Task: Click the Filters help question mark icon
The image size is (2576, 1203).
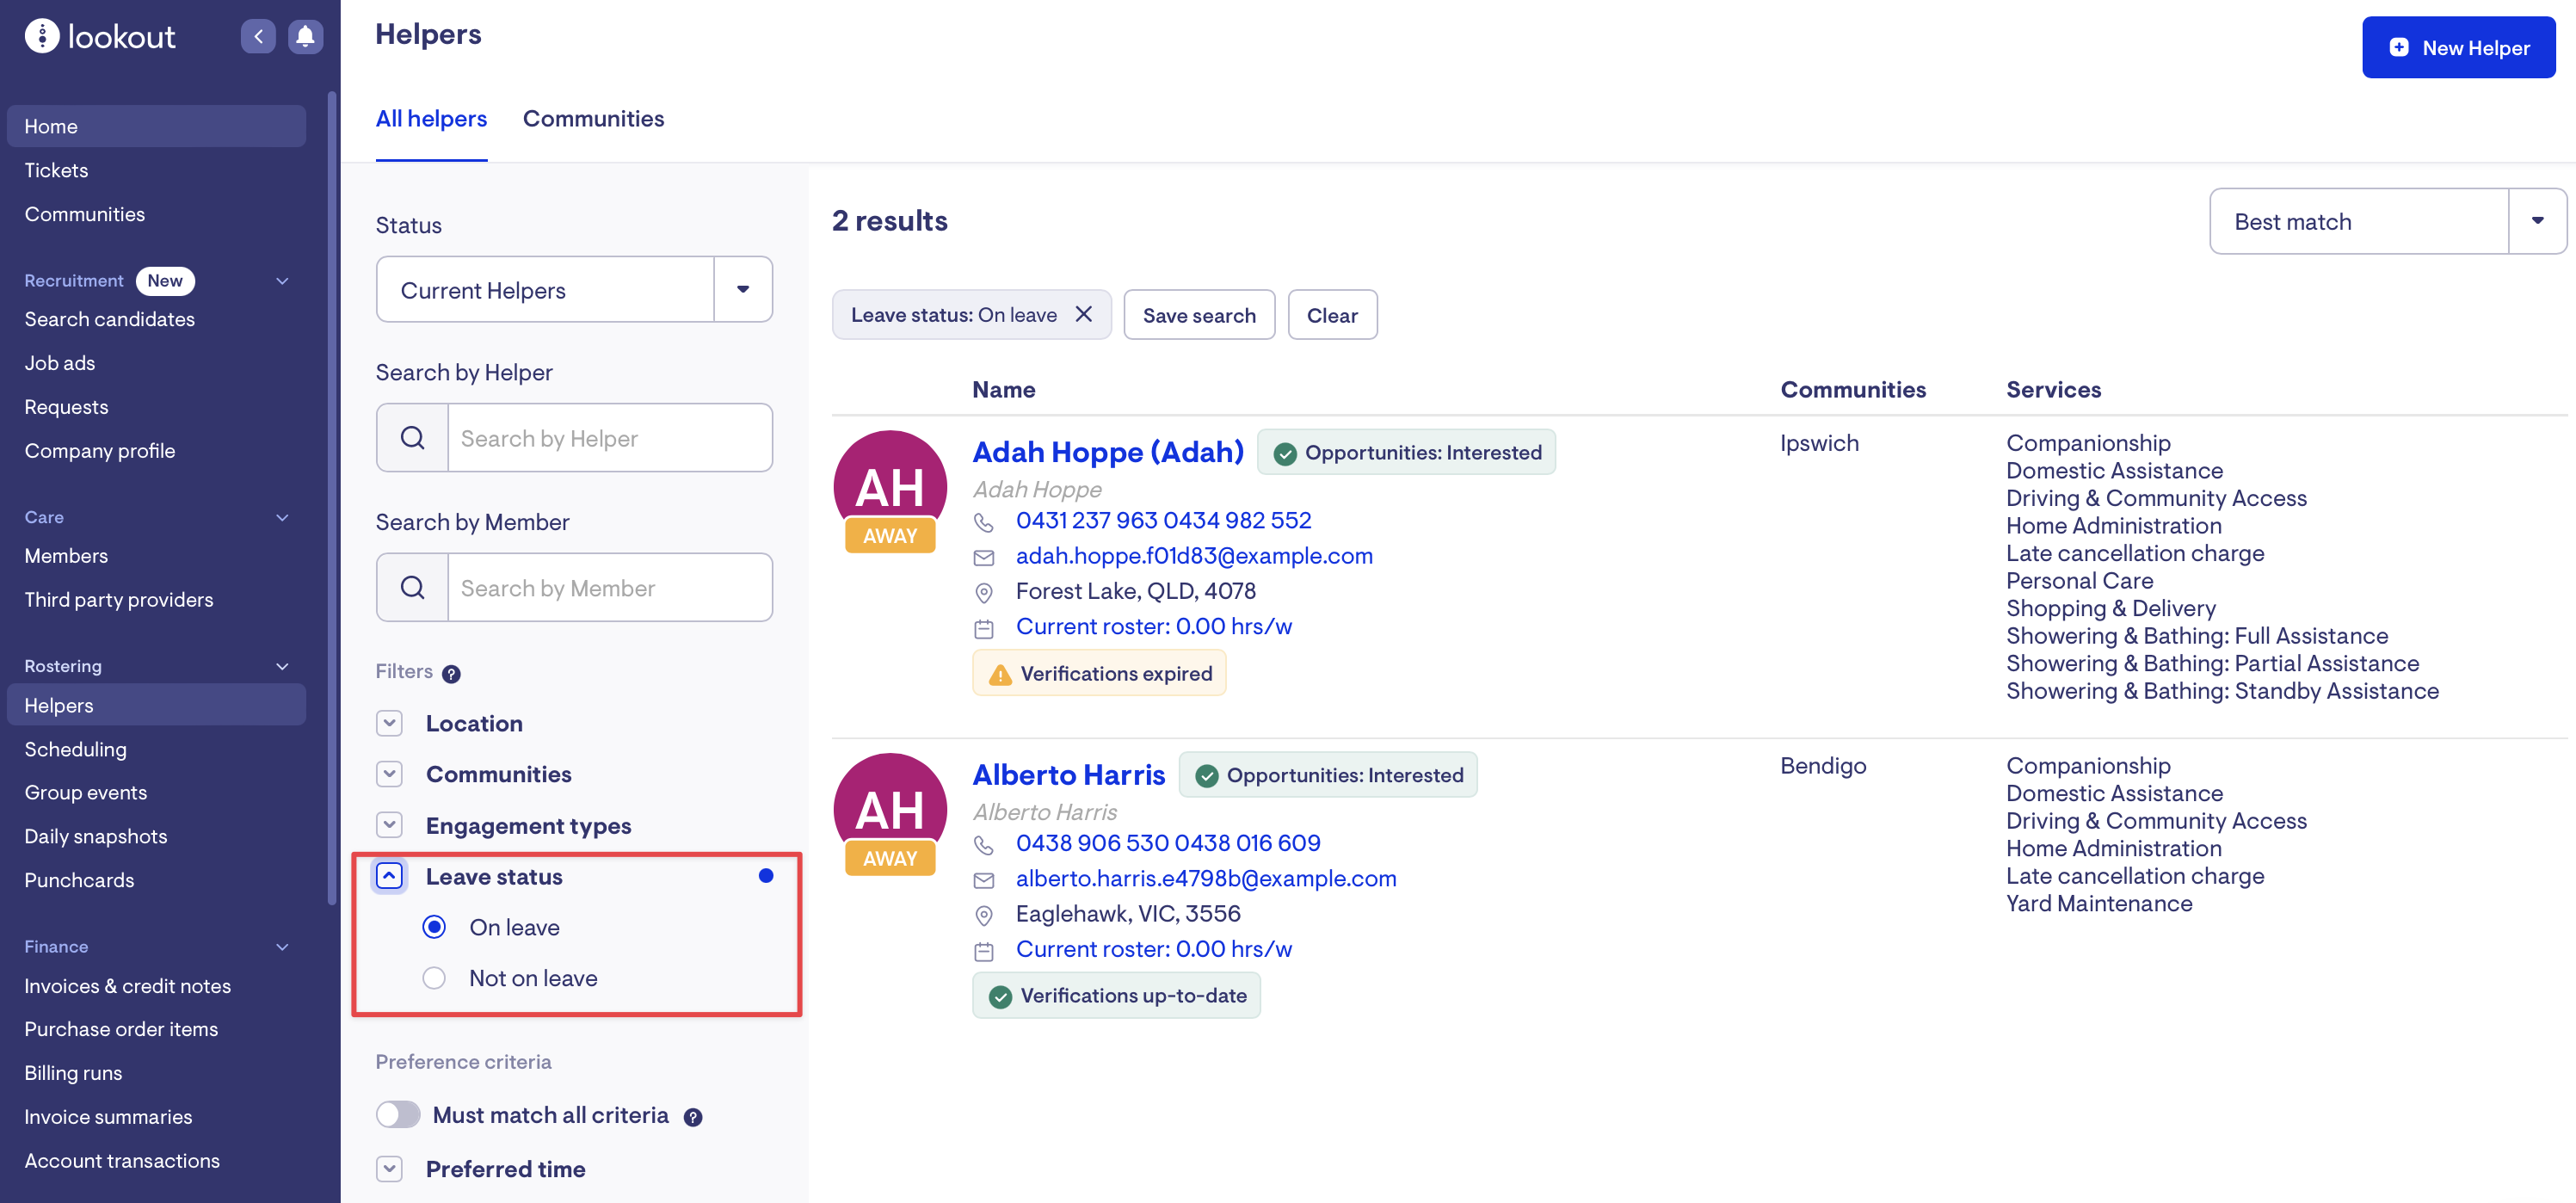Action: click(451, 674)
